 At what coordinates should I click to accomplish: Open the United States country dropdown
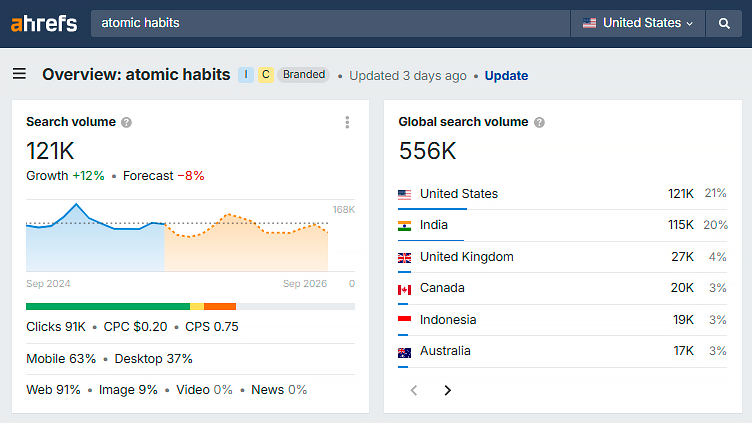637,23
